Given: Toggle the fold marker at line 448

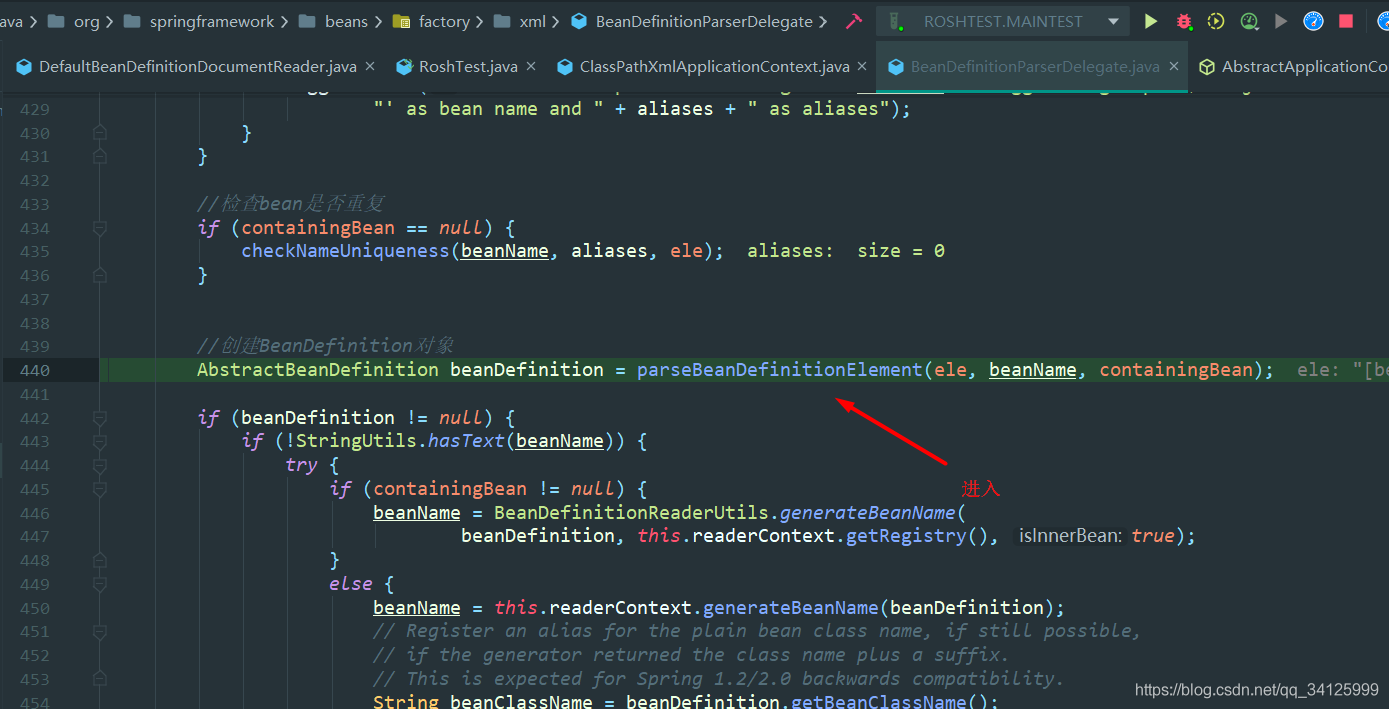Looking at the screenshot, I should 99,560.
